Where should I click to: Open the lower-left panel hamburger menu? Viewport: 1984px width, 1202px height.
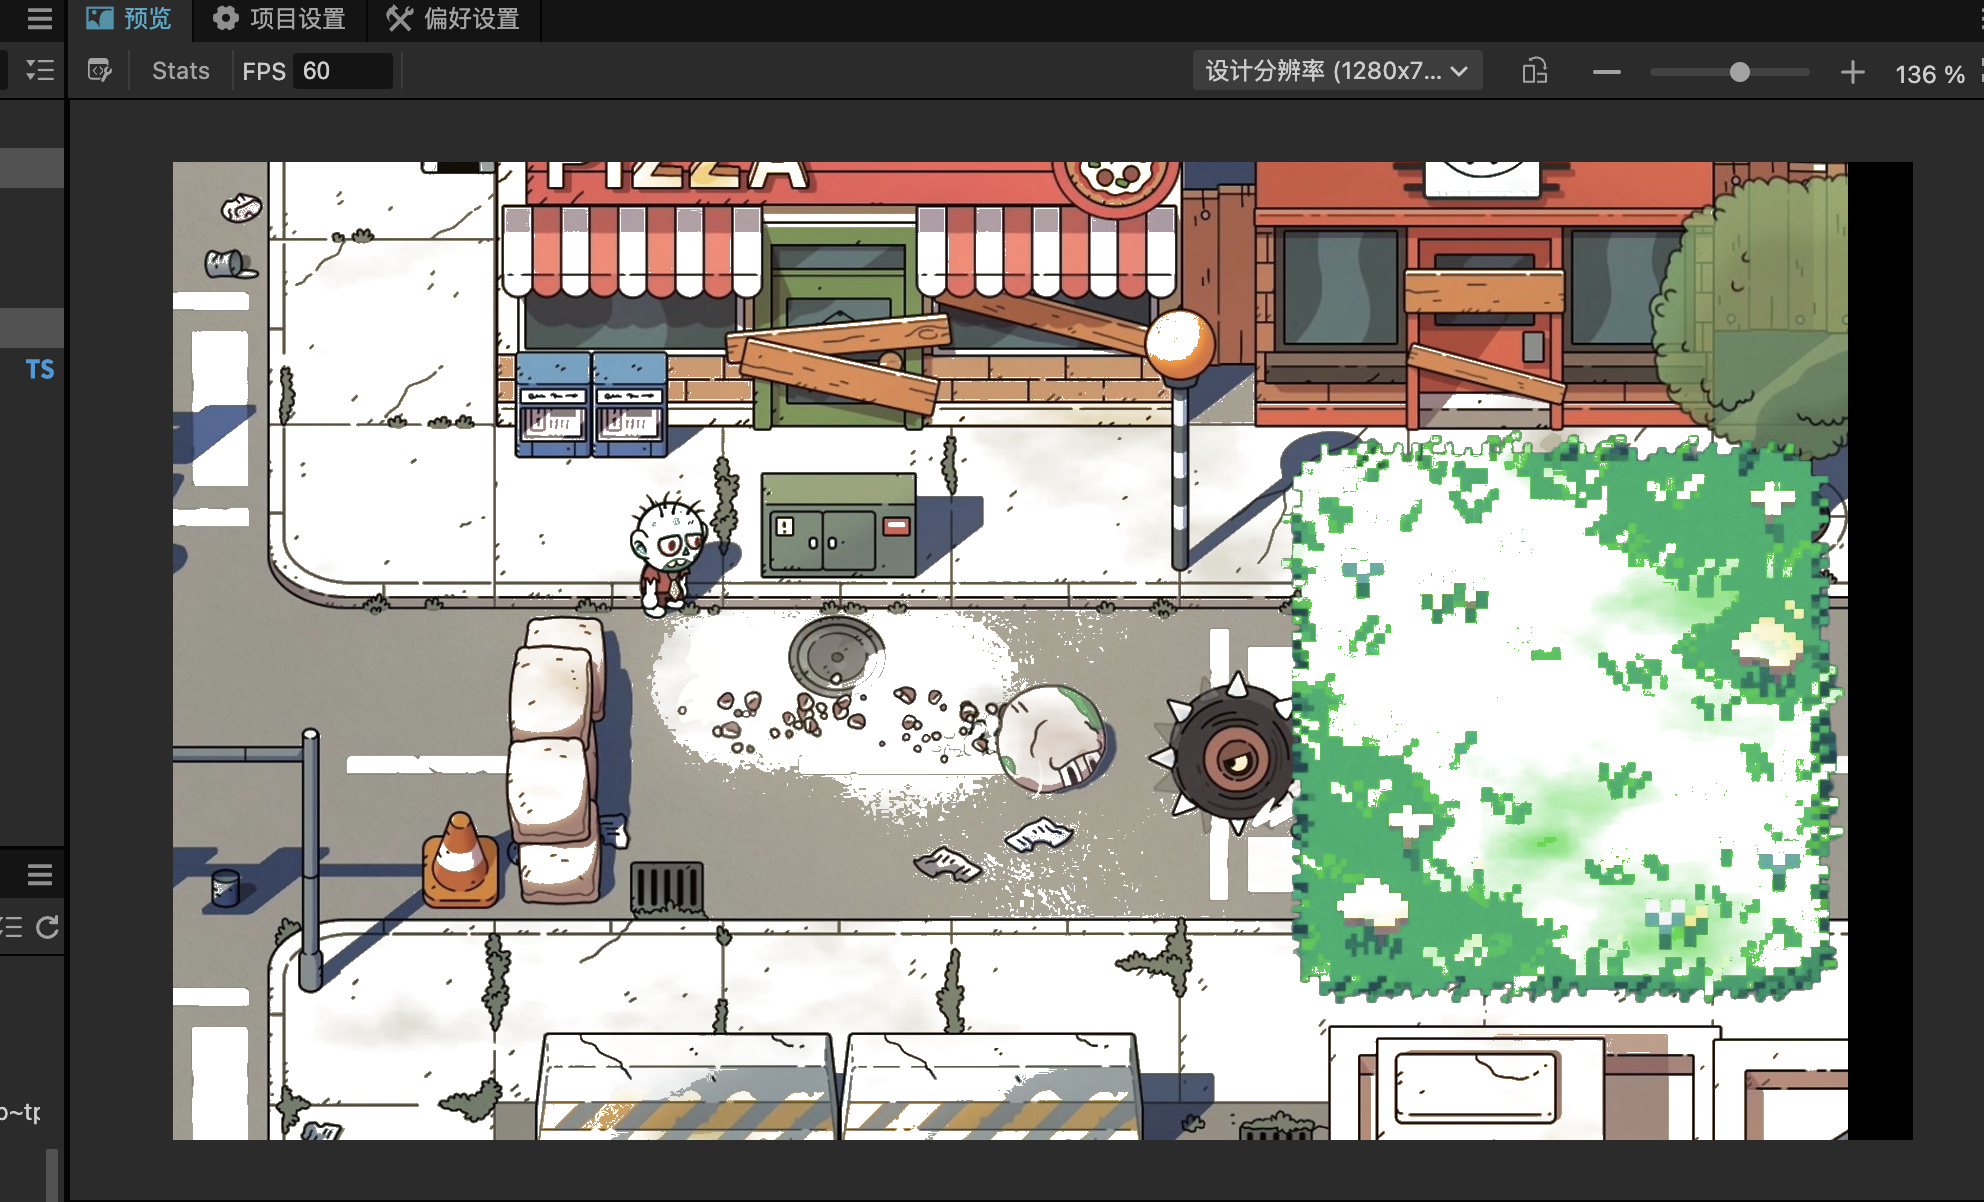39,875
